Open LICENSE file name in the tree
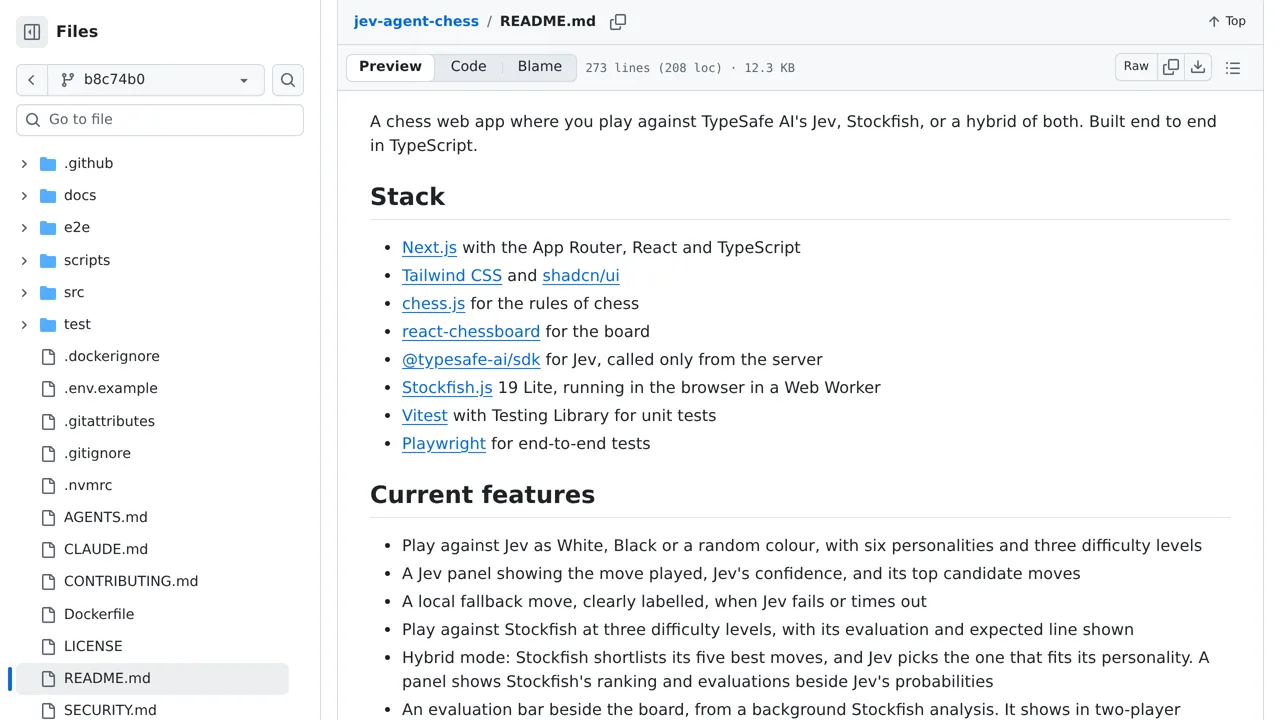The width and height of the screenshot is (1280, 720). pos(93,647)
